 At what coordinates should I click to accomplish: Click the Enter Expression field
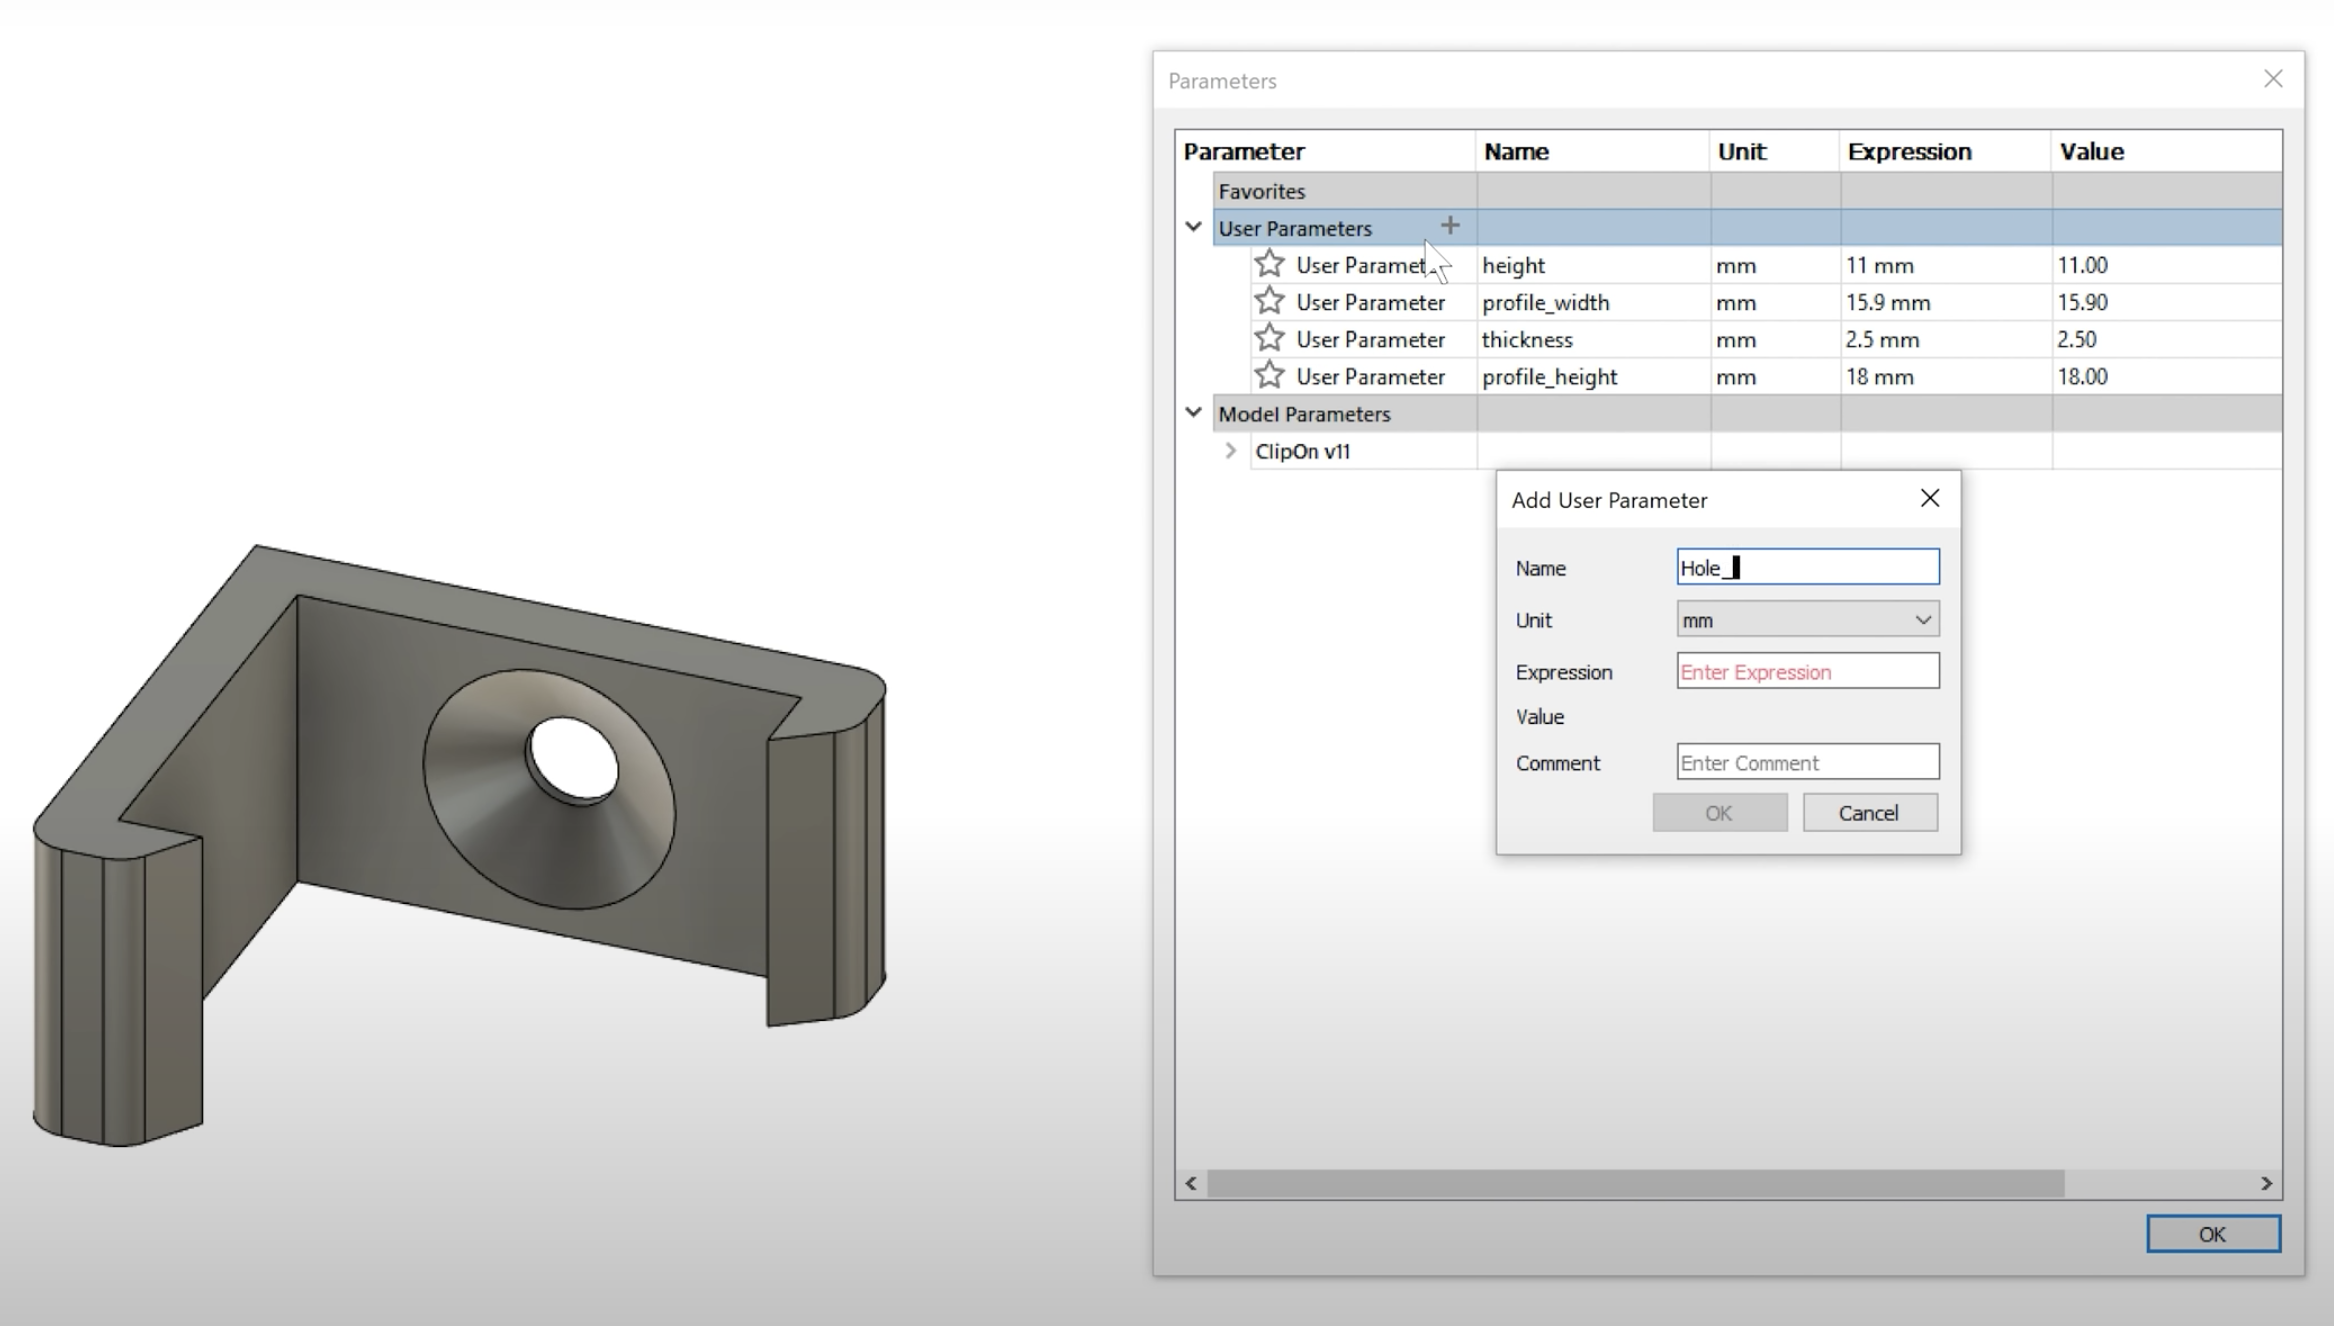click(x=1806, y=671)
